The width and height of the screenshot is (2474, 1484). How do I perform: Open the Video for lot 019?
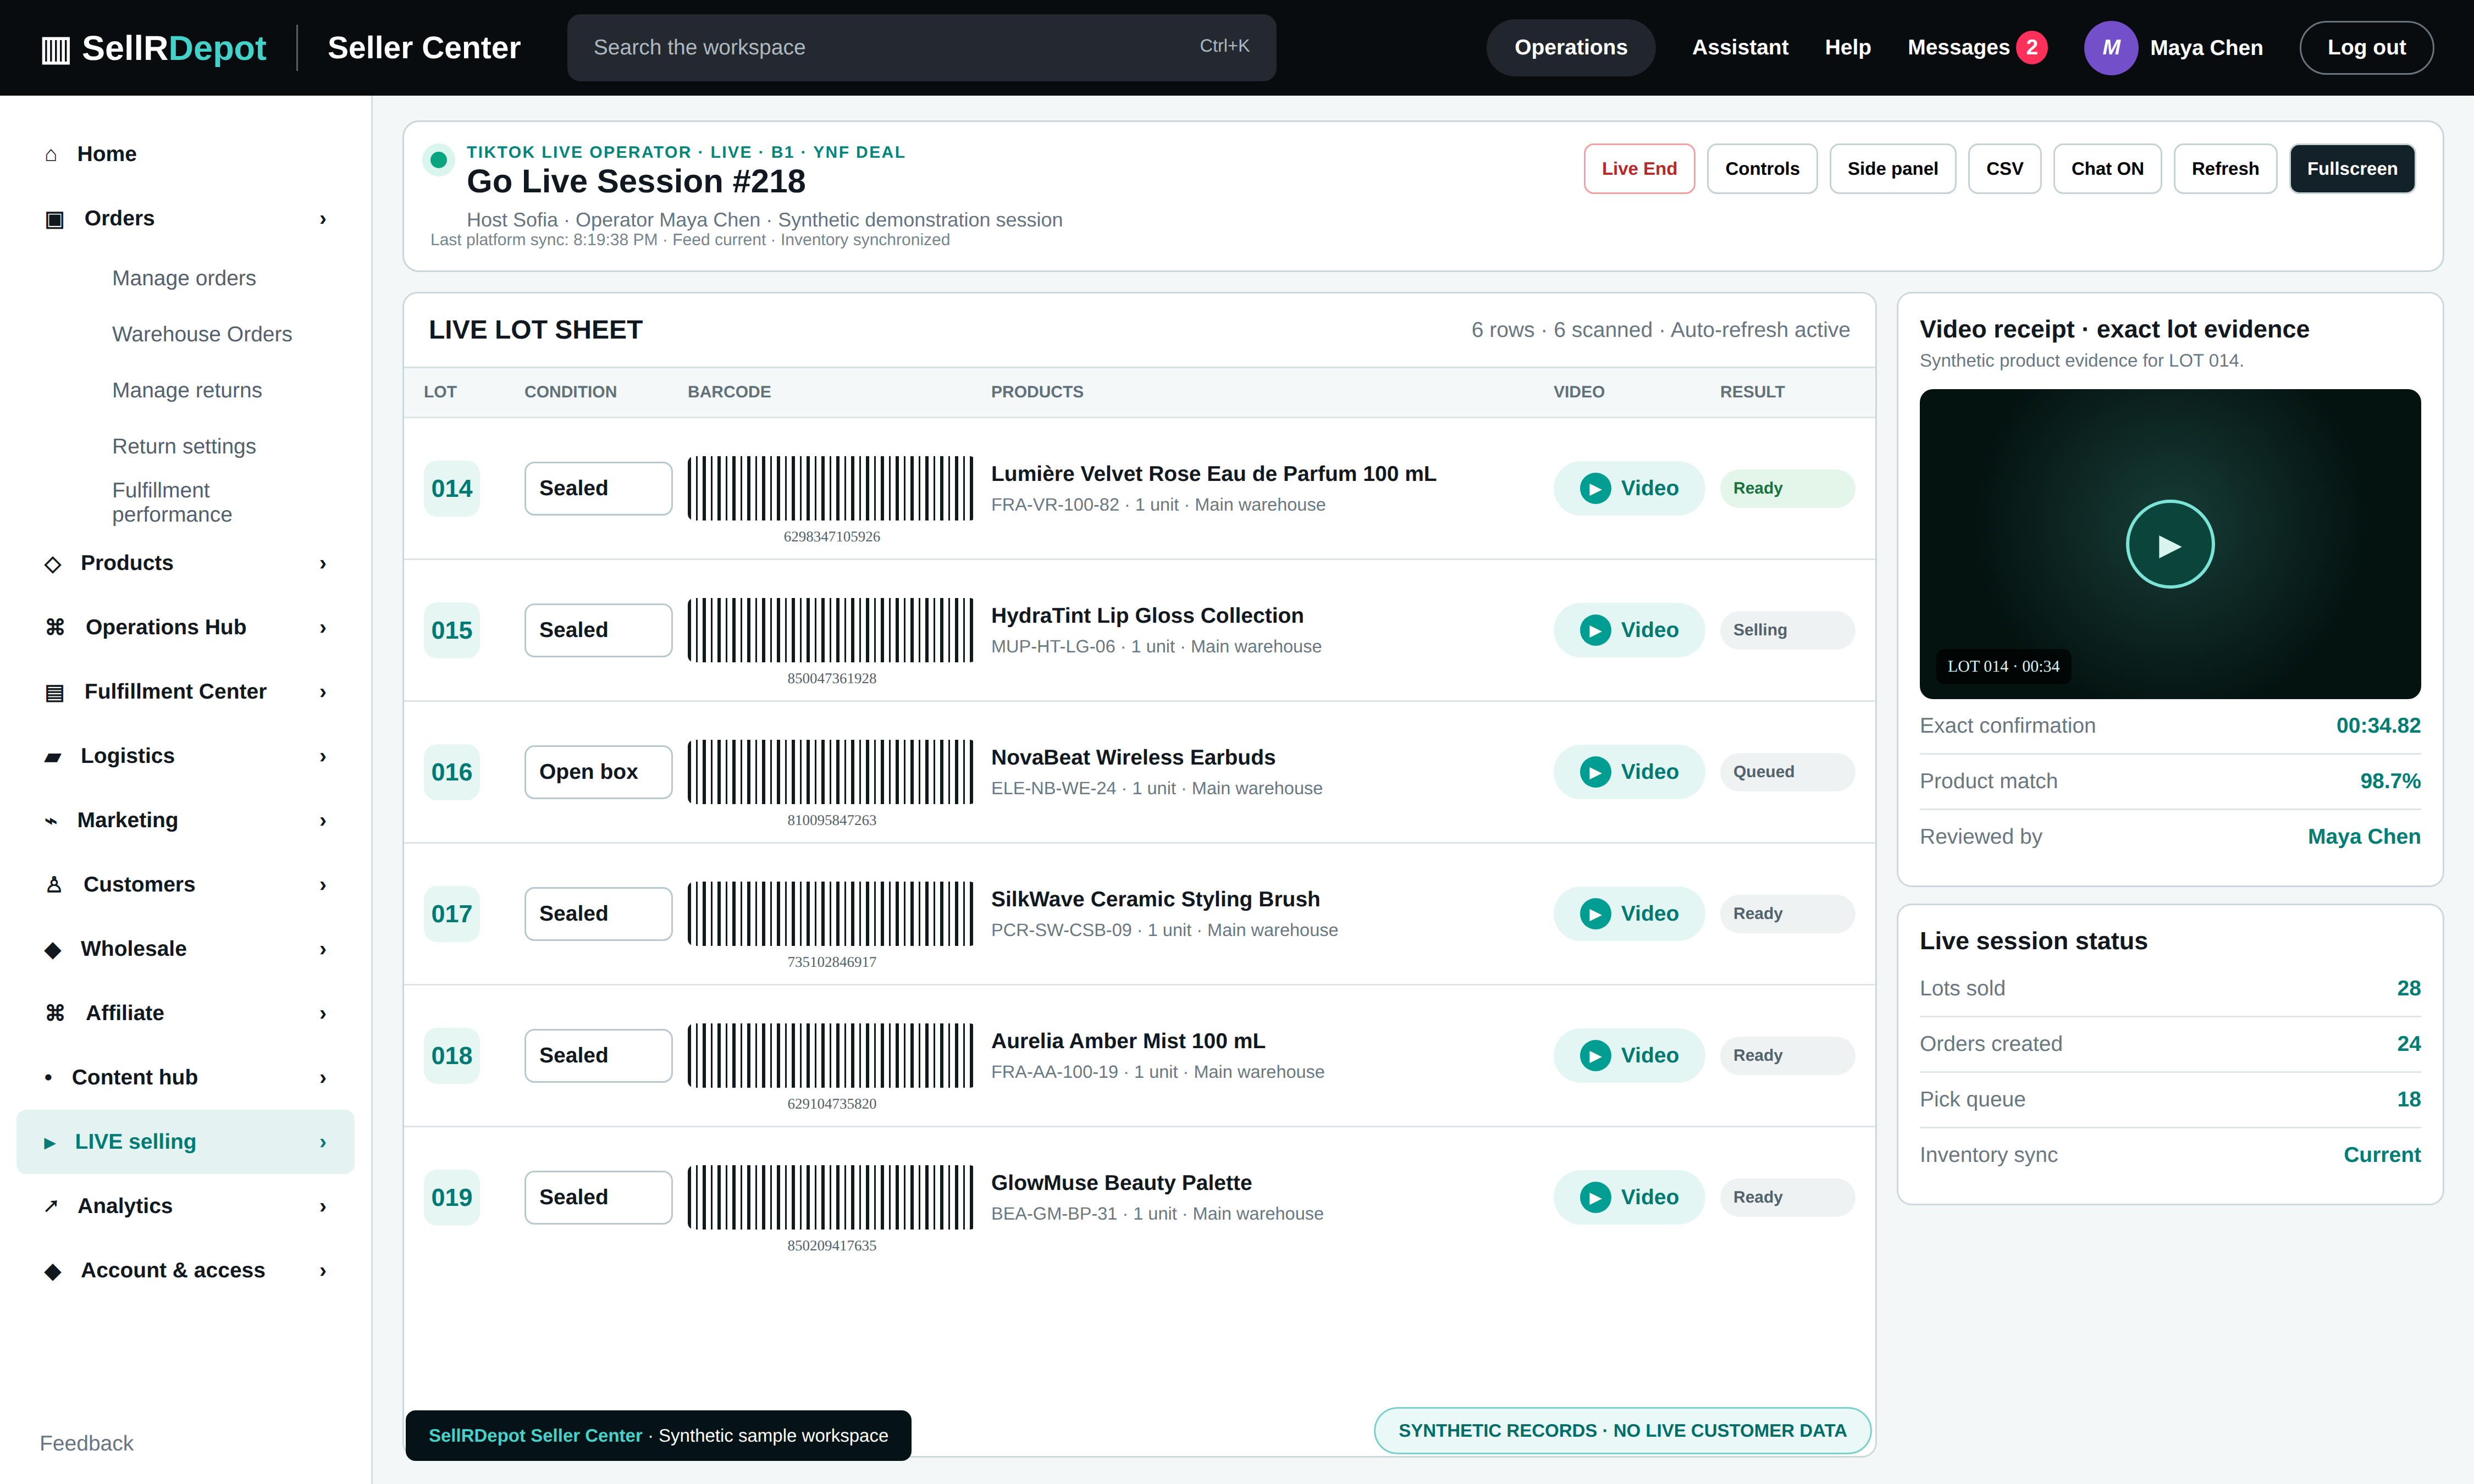1628,1197
